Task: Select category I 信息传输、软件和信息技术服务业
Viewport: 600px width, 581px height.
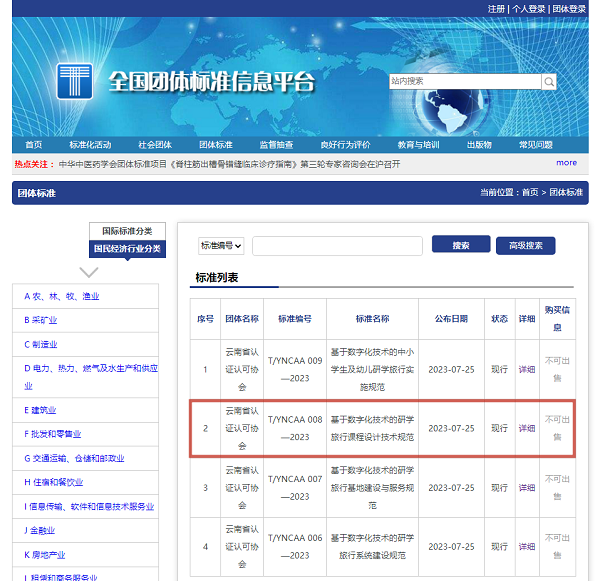Action: tap(89, 507)
